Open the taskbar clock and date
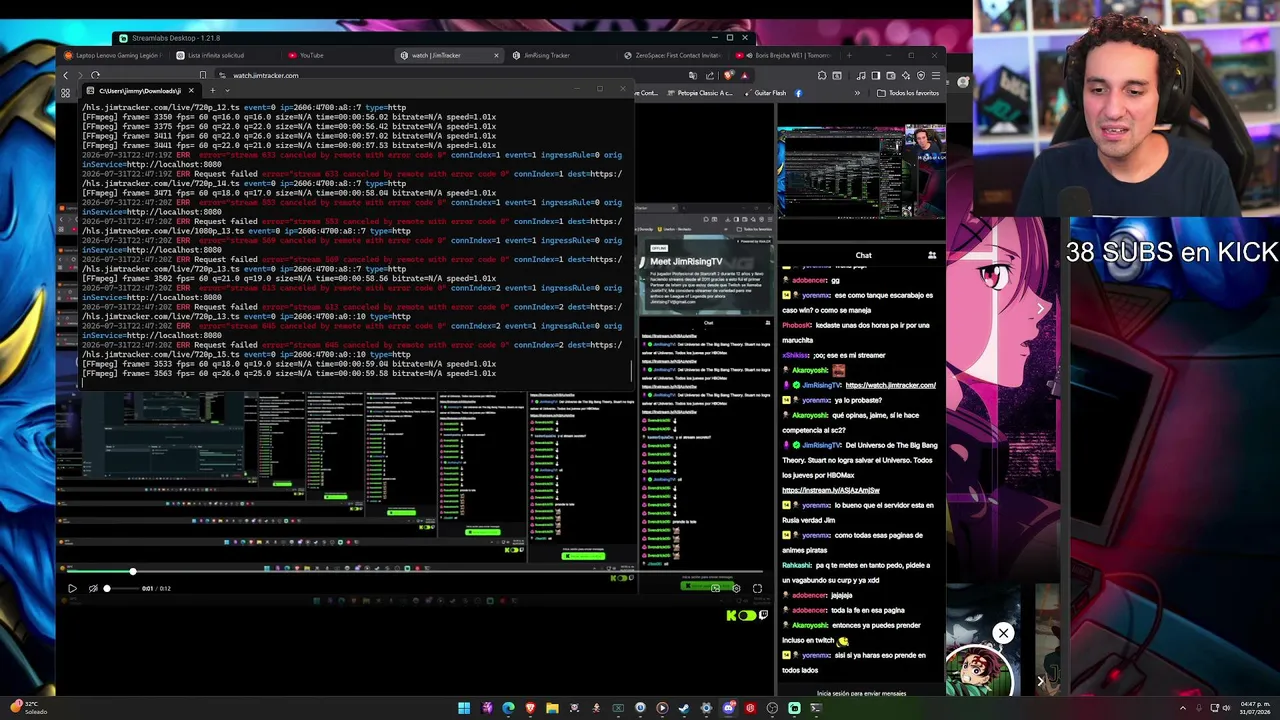The height and width of the screenshot is (720, 1280). click(x=1255, y=708)
